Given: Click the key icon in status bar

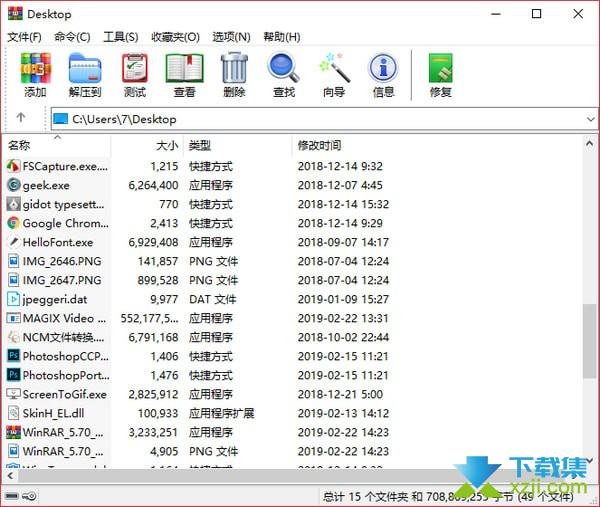Looking at the screenshot, I should click(x=29, y=496).
